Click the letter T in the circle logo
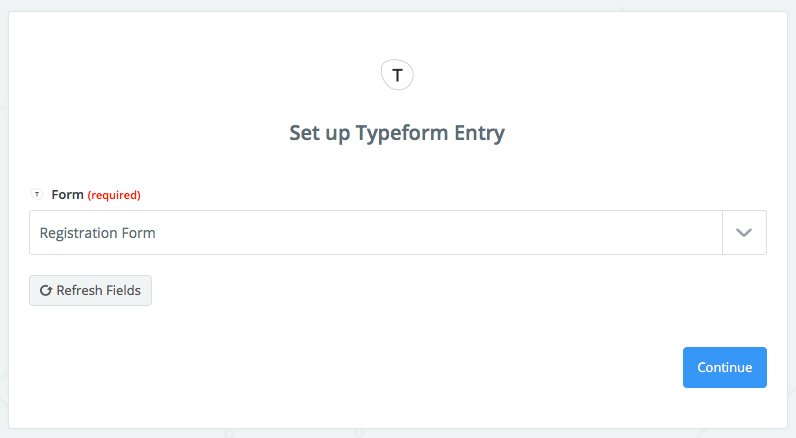 (397, 75)
